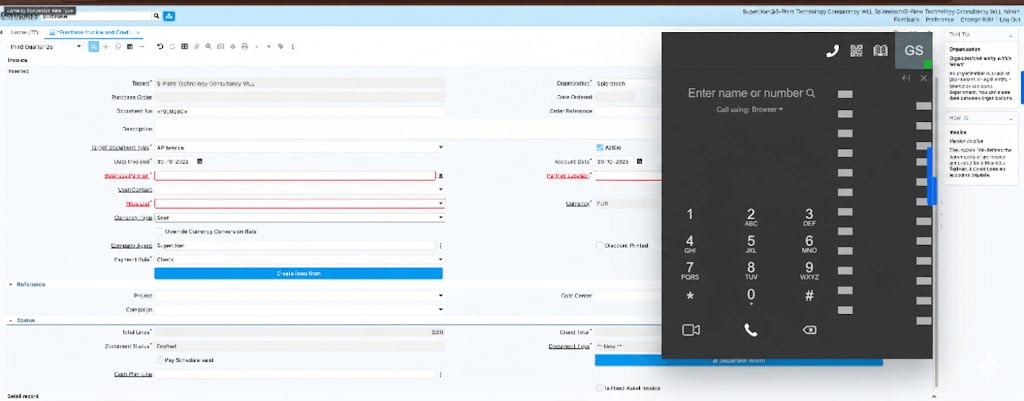Undo changes with the toolbar undo arrow
1024x401 pixels.
[x=161, y=46]
